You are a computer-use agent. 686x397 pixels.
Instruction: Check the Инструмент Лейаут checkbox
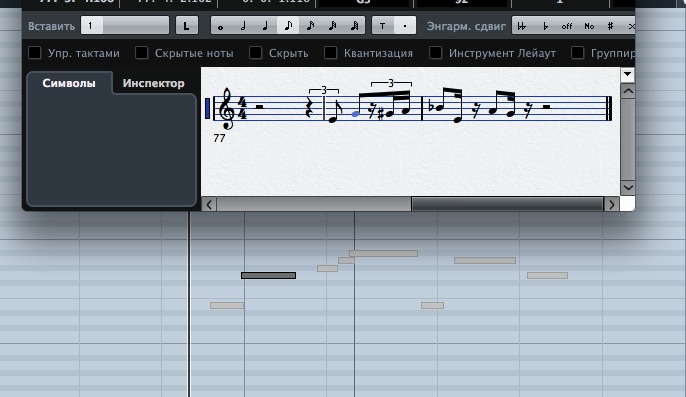pyautogui.click(x=435, y=53)
